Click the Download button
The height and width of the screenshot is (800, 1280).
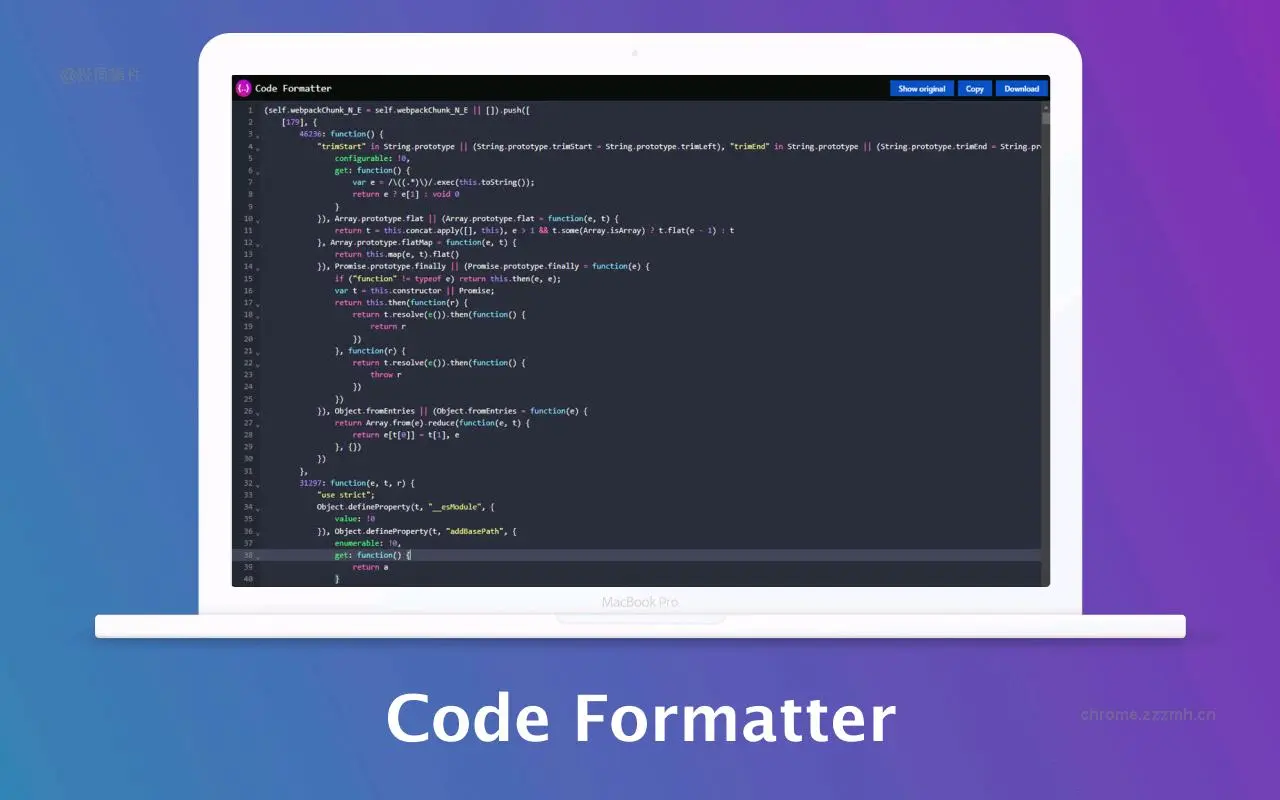coord(1020,88)
